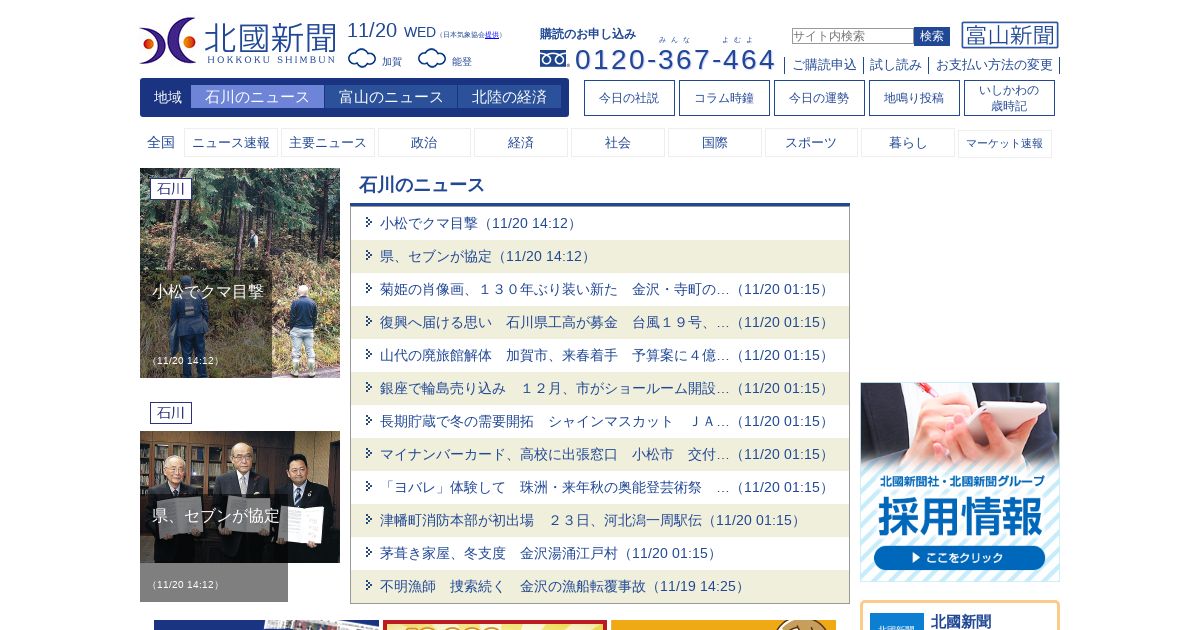Click the 0120-367-464 phone number
Viewport: 1200px width, 630px height.
click(x=675, y=60)
